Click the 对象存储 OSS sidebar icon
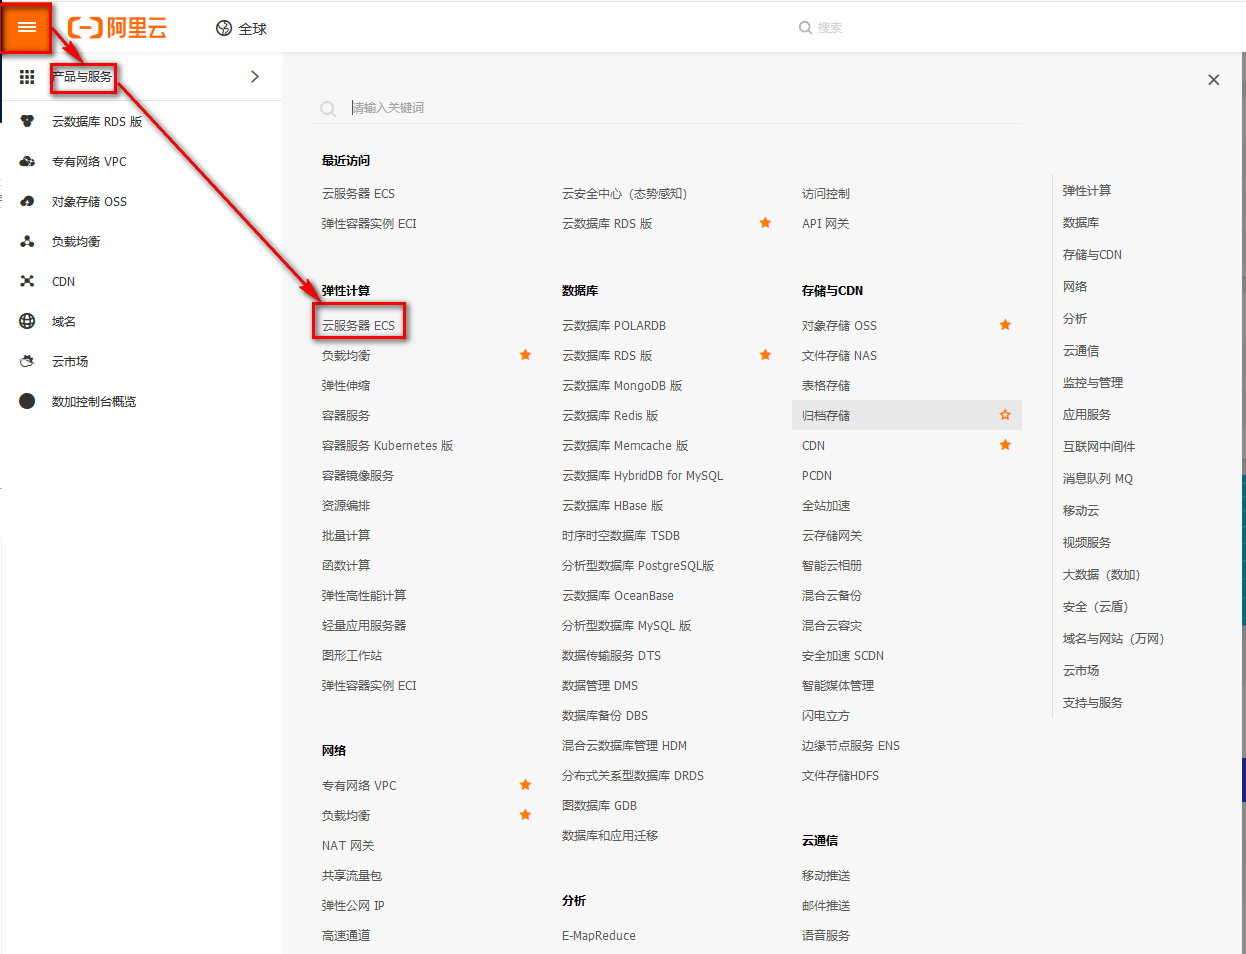This screenshot has height=954, width=1246. (27, 201)
